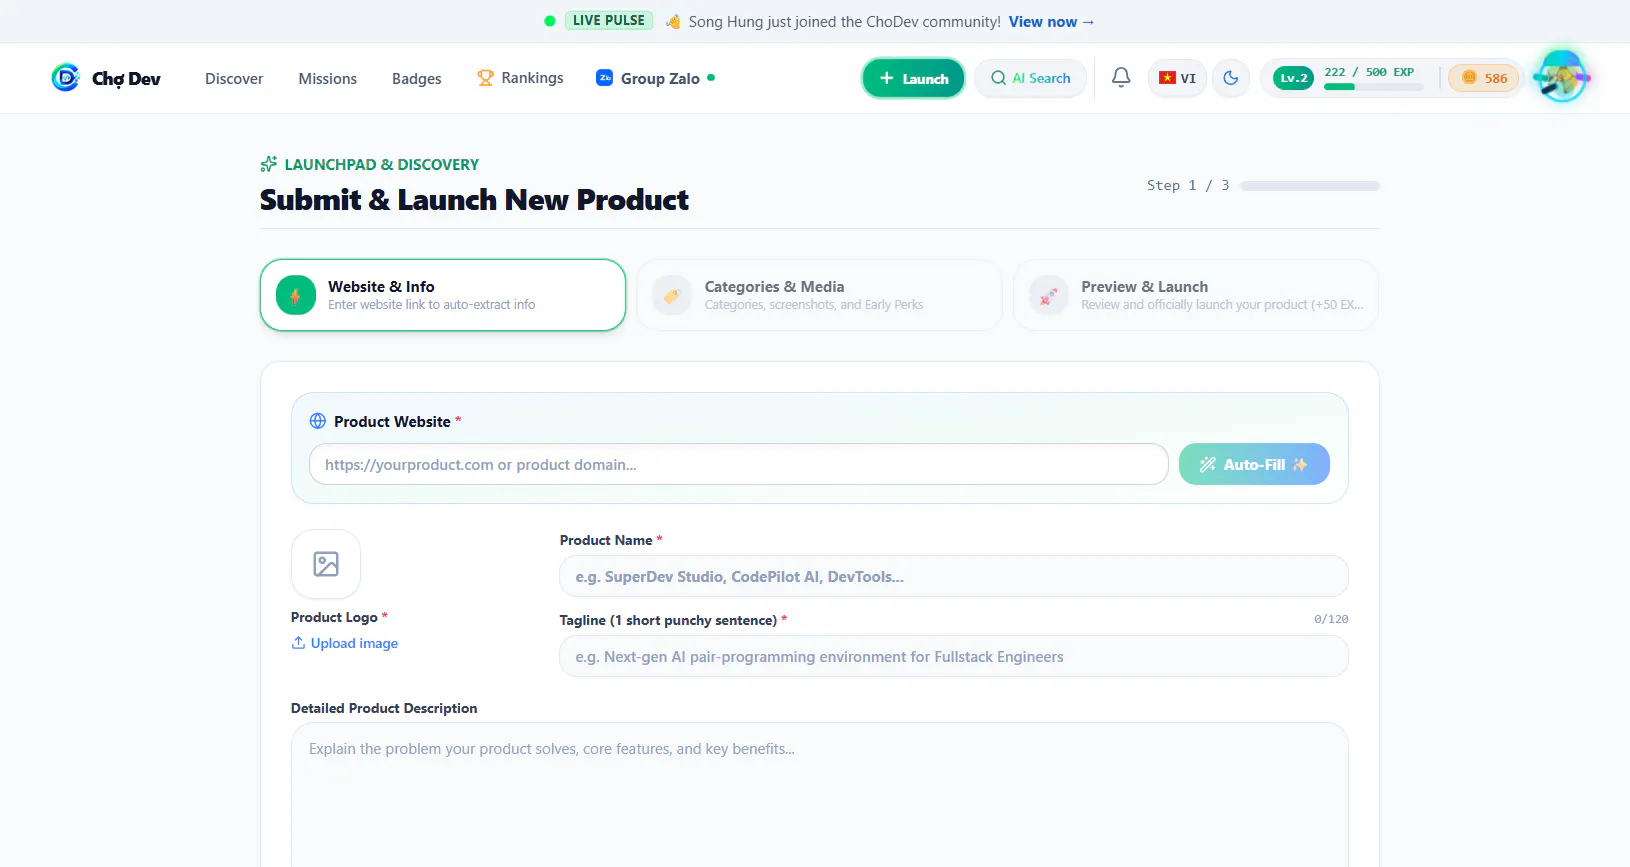Viewport: 1630px width, 867px height.
Task: Focus the Tagline input field
Action: [x=954, y=656]
